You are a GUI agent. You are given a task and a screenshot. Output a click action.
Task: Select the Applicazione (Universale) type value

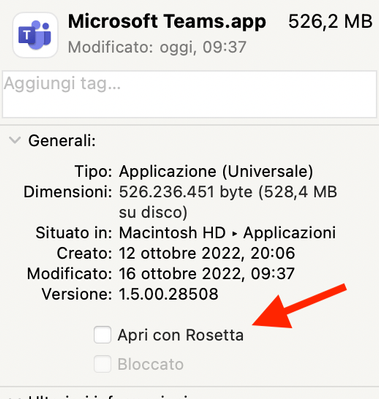point(216,172)
